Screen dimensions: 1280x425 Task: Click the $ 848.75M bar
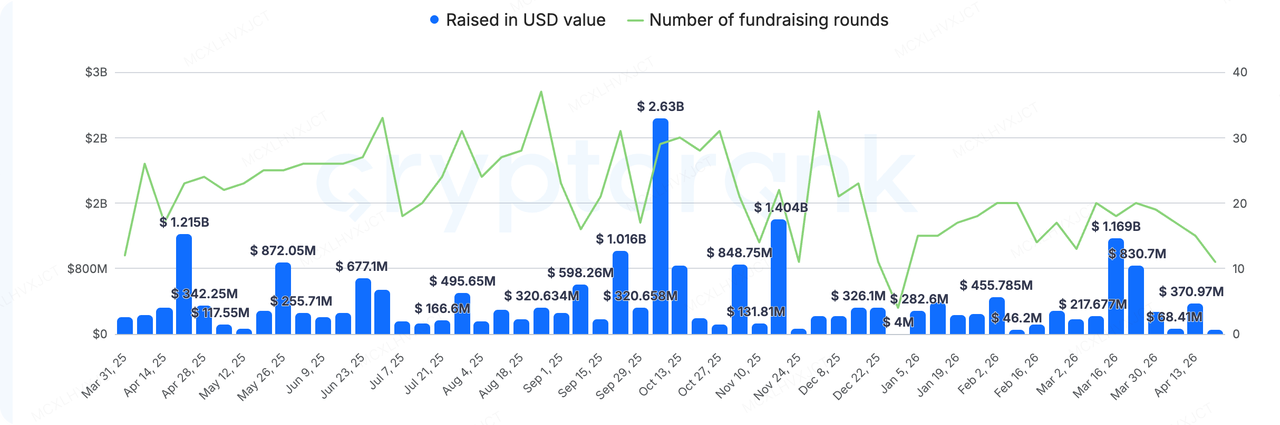[739, 299]
